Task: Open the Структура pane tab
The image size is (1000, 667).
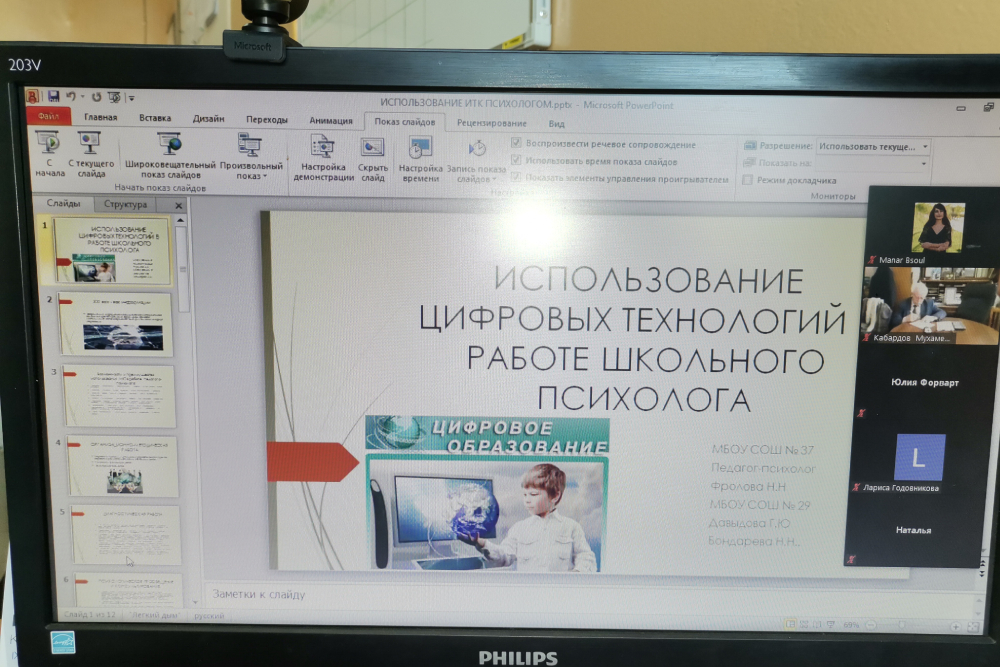Action: click(x=124, y=205)
